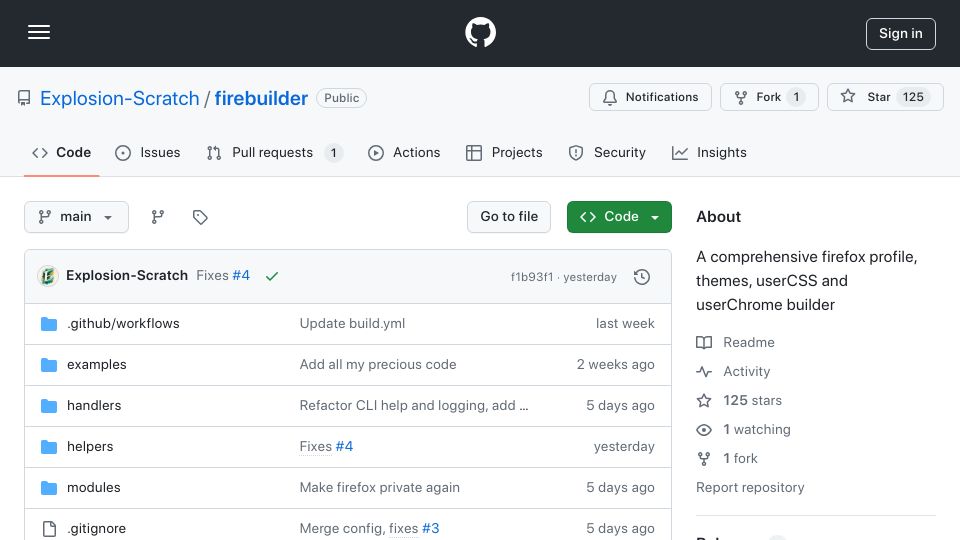Open 'Refactor CLI help and logging' commit
The image size is (960, 540).
[x=414, y=405]
